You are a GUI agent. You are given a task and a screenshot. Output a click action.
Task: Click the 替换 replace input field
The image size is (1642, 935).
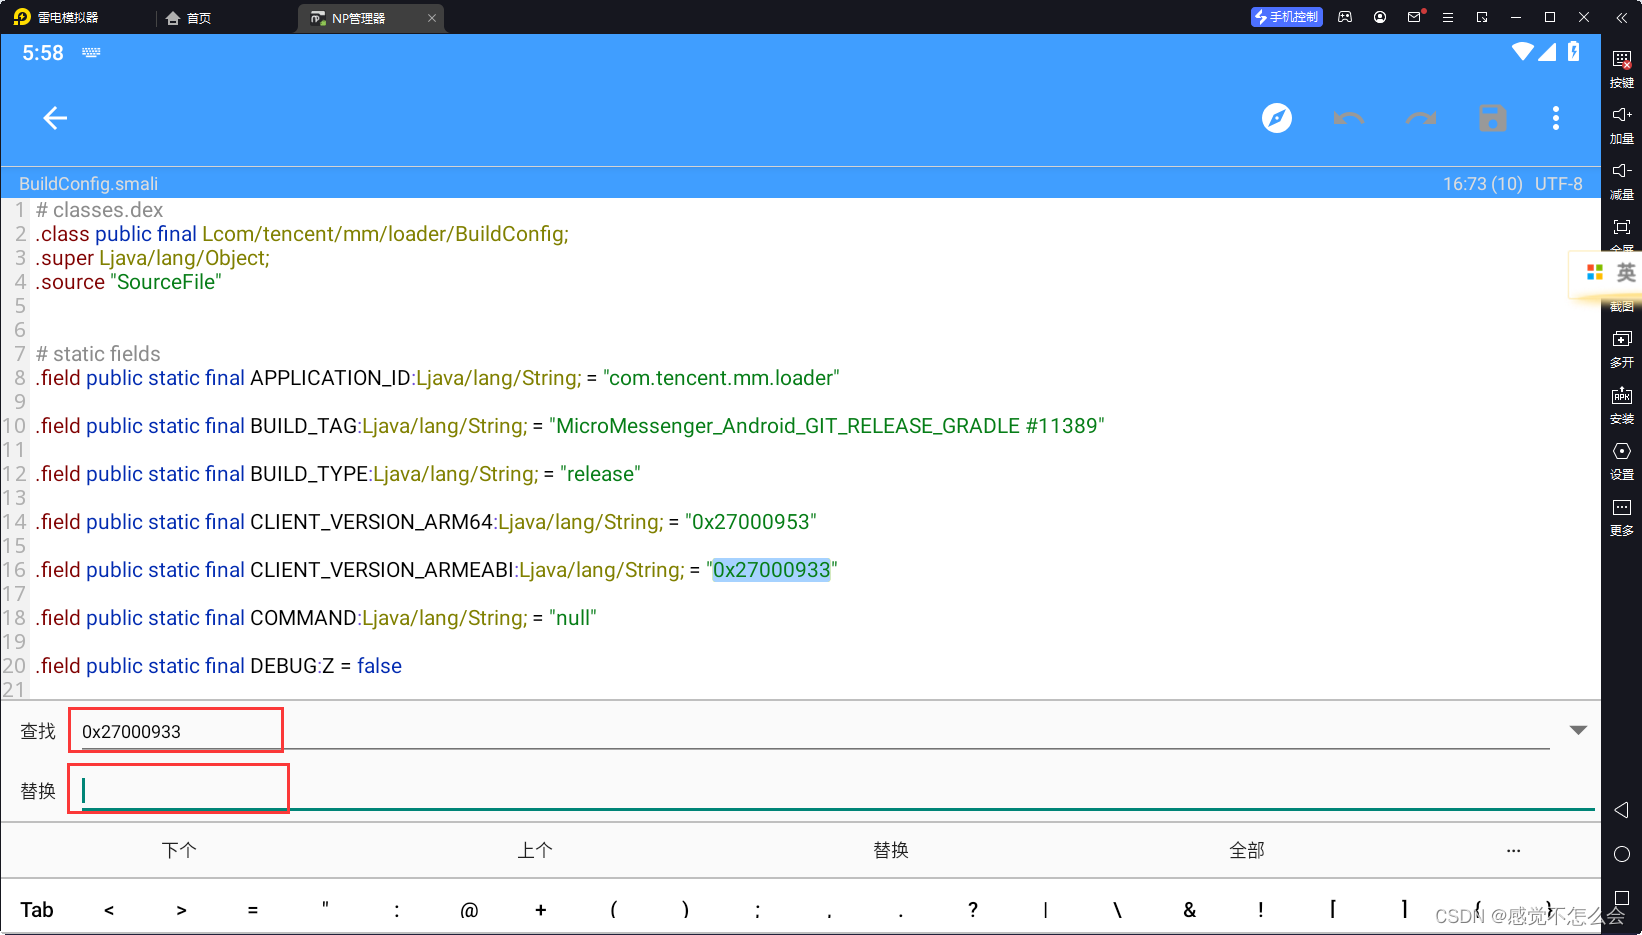[x=838, y=790]
